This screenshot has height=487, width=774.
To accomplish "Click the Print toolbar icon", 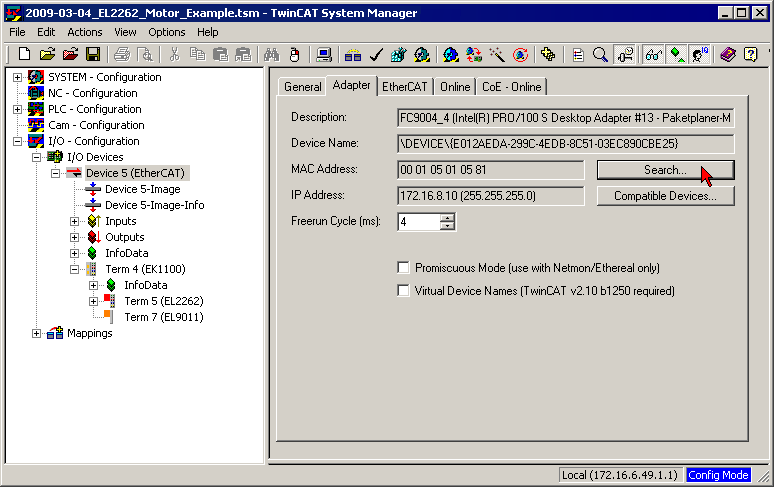I will click(x=122, y=54).
